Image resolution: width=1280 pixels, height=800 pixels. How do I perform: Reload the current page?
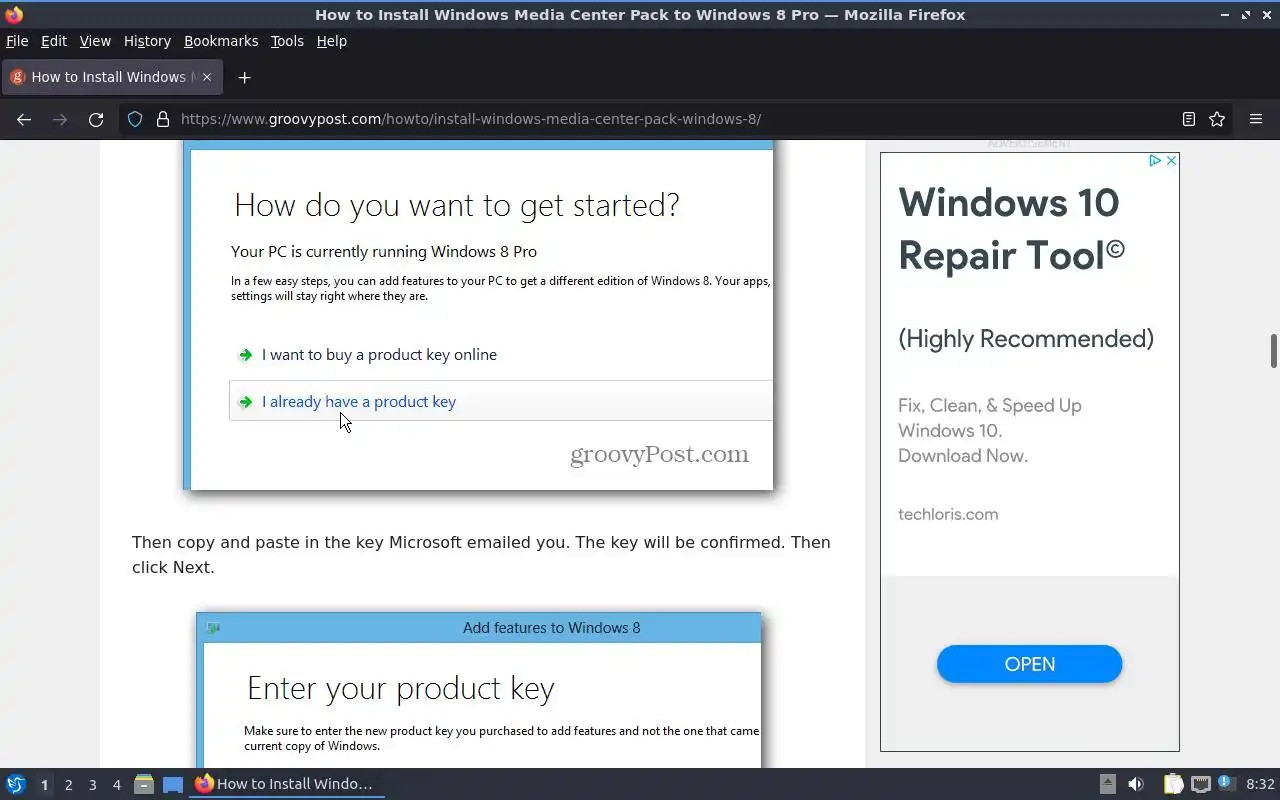96,119
